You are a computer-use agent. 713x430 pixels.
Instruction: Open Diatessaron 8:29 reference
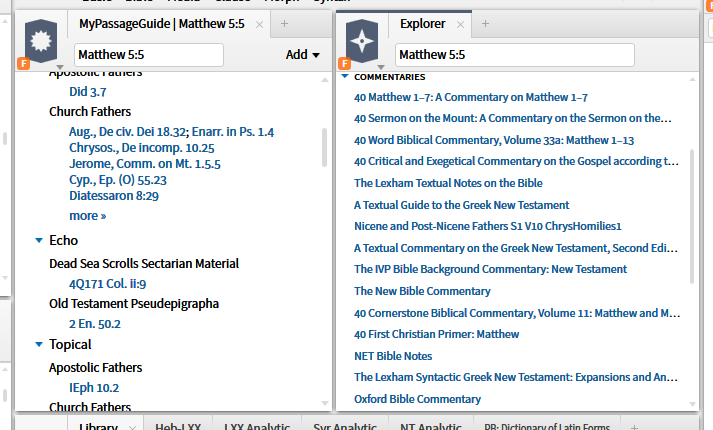click(x=114, y=196)
